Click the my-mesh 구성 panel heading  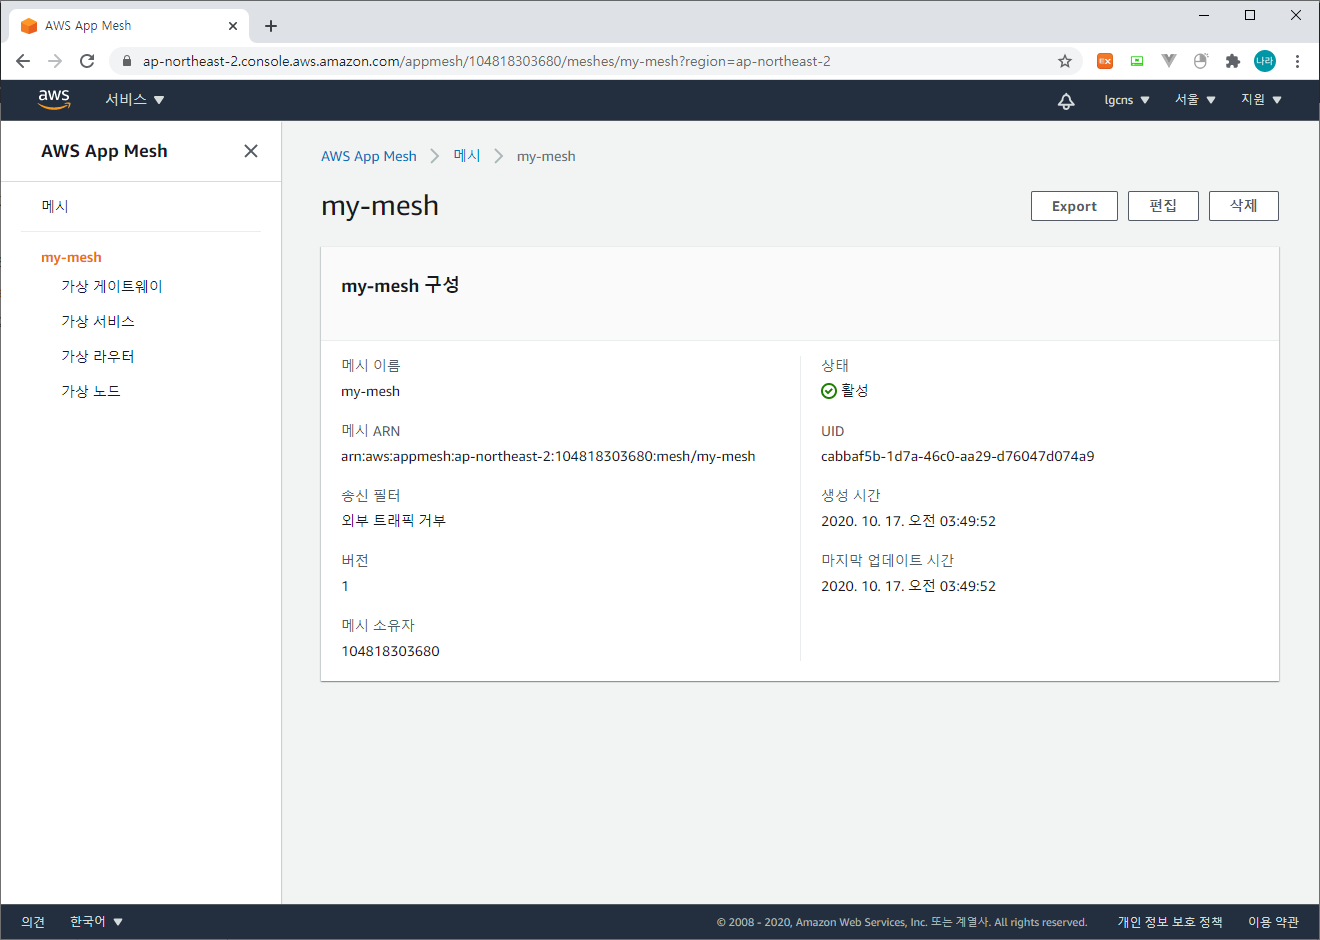tap(400, 285)
